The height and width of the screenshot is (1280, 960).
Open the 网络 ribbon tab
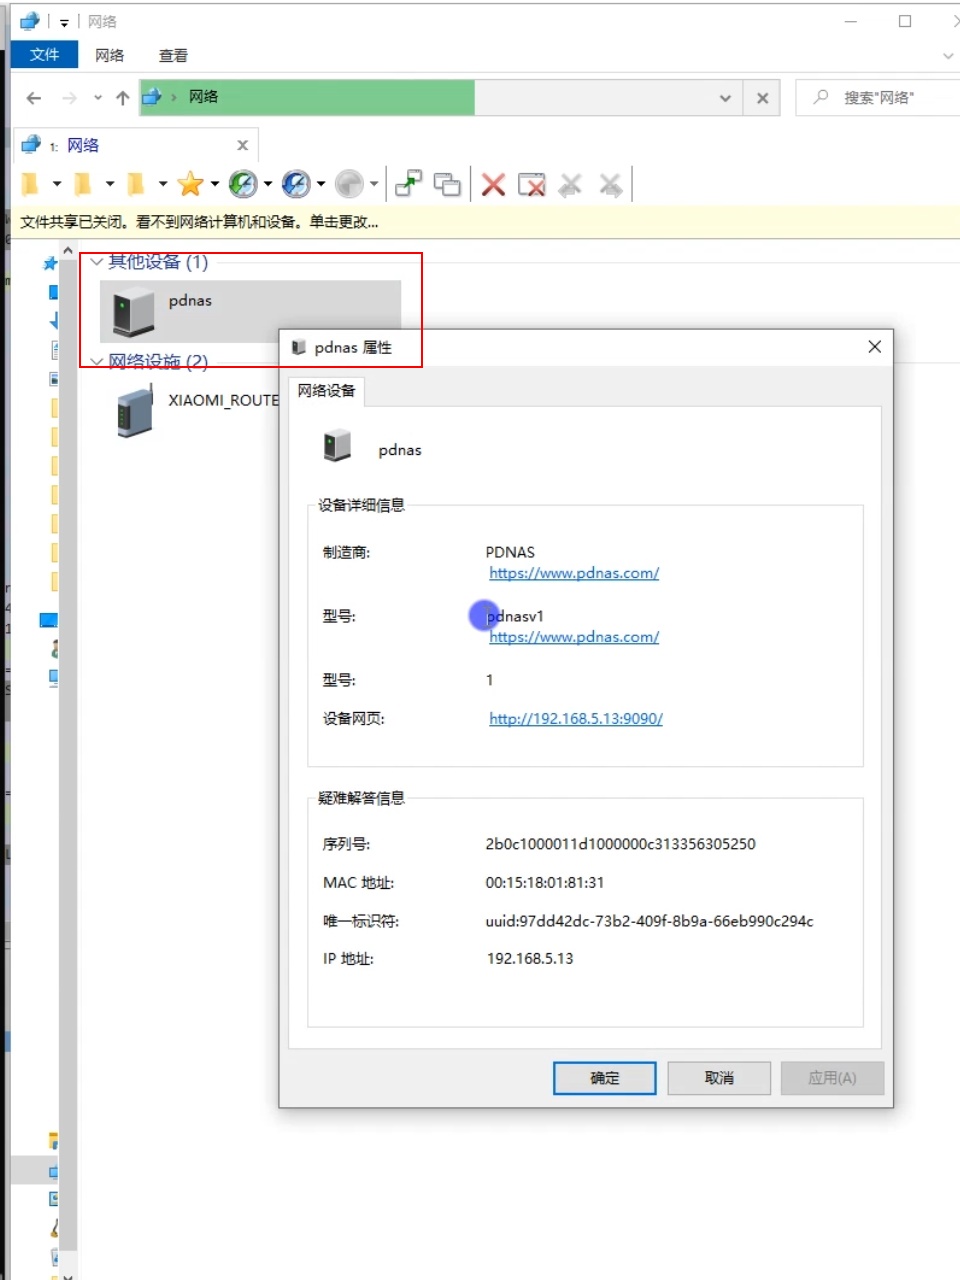(x=110, y=55)
